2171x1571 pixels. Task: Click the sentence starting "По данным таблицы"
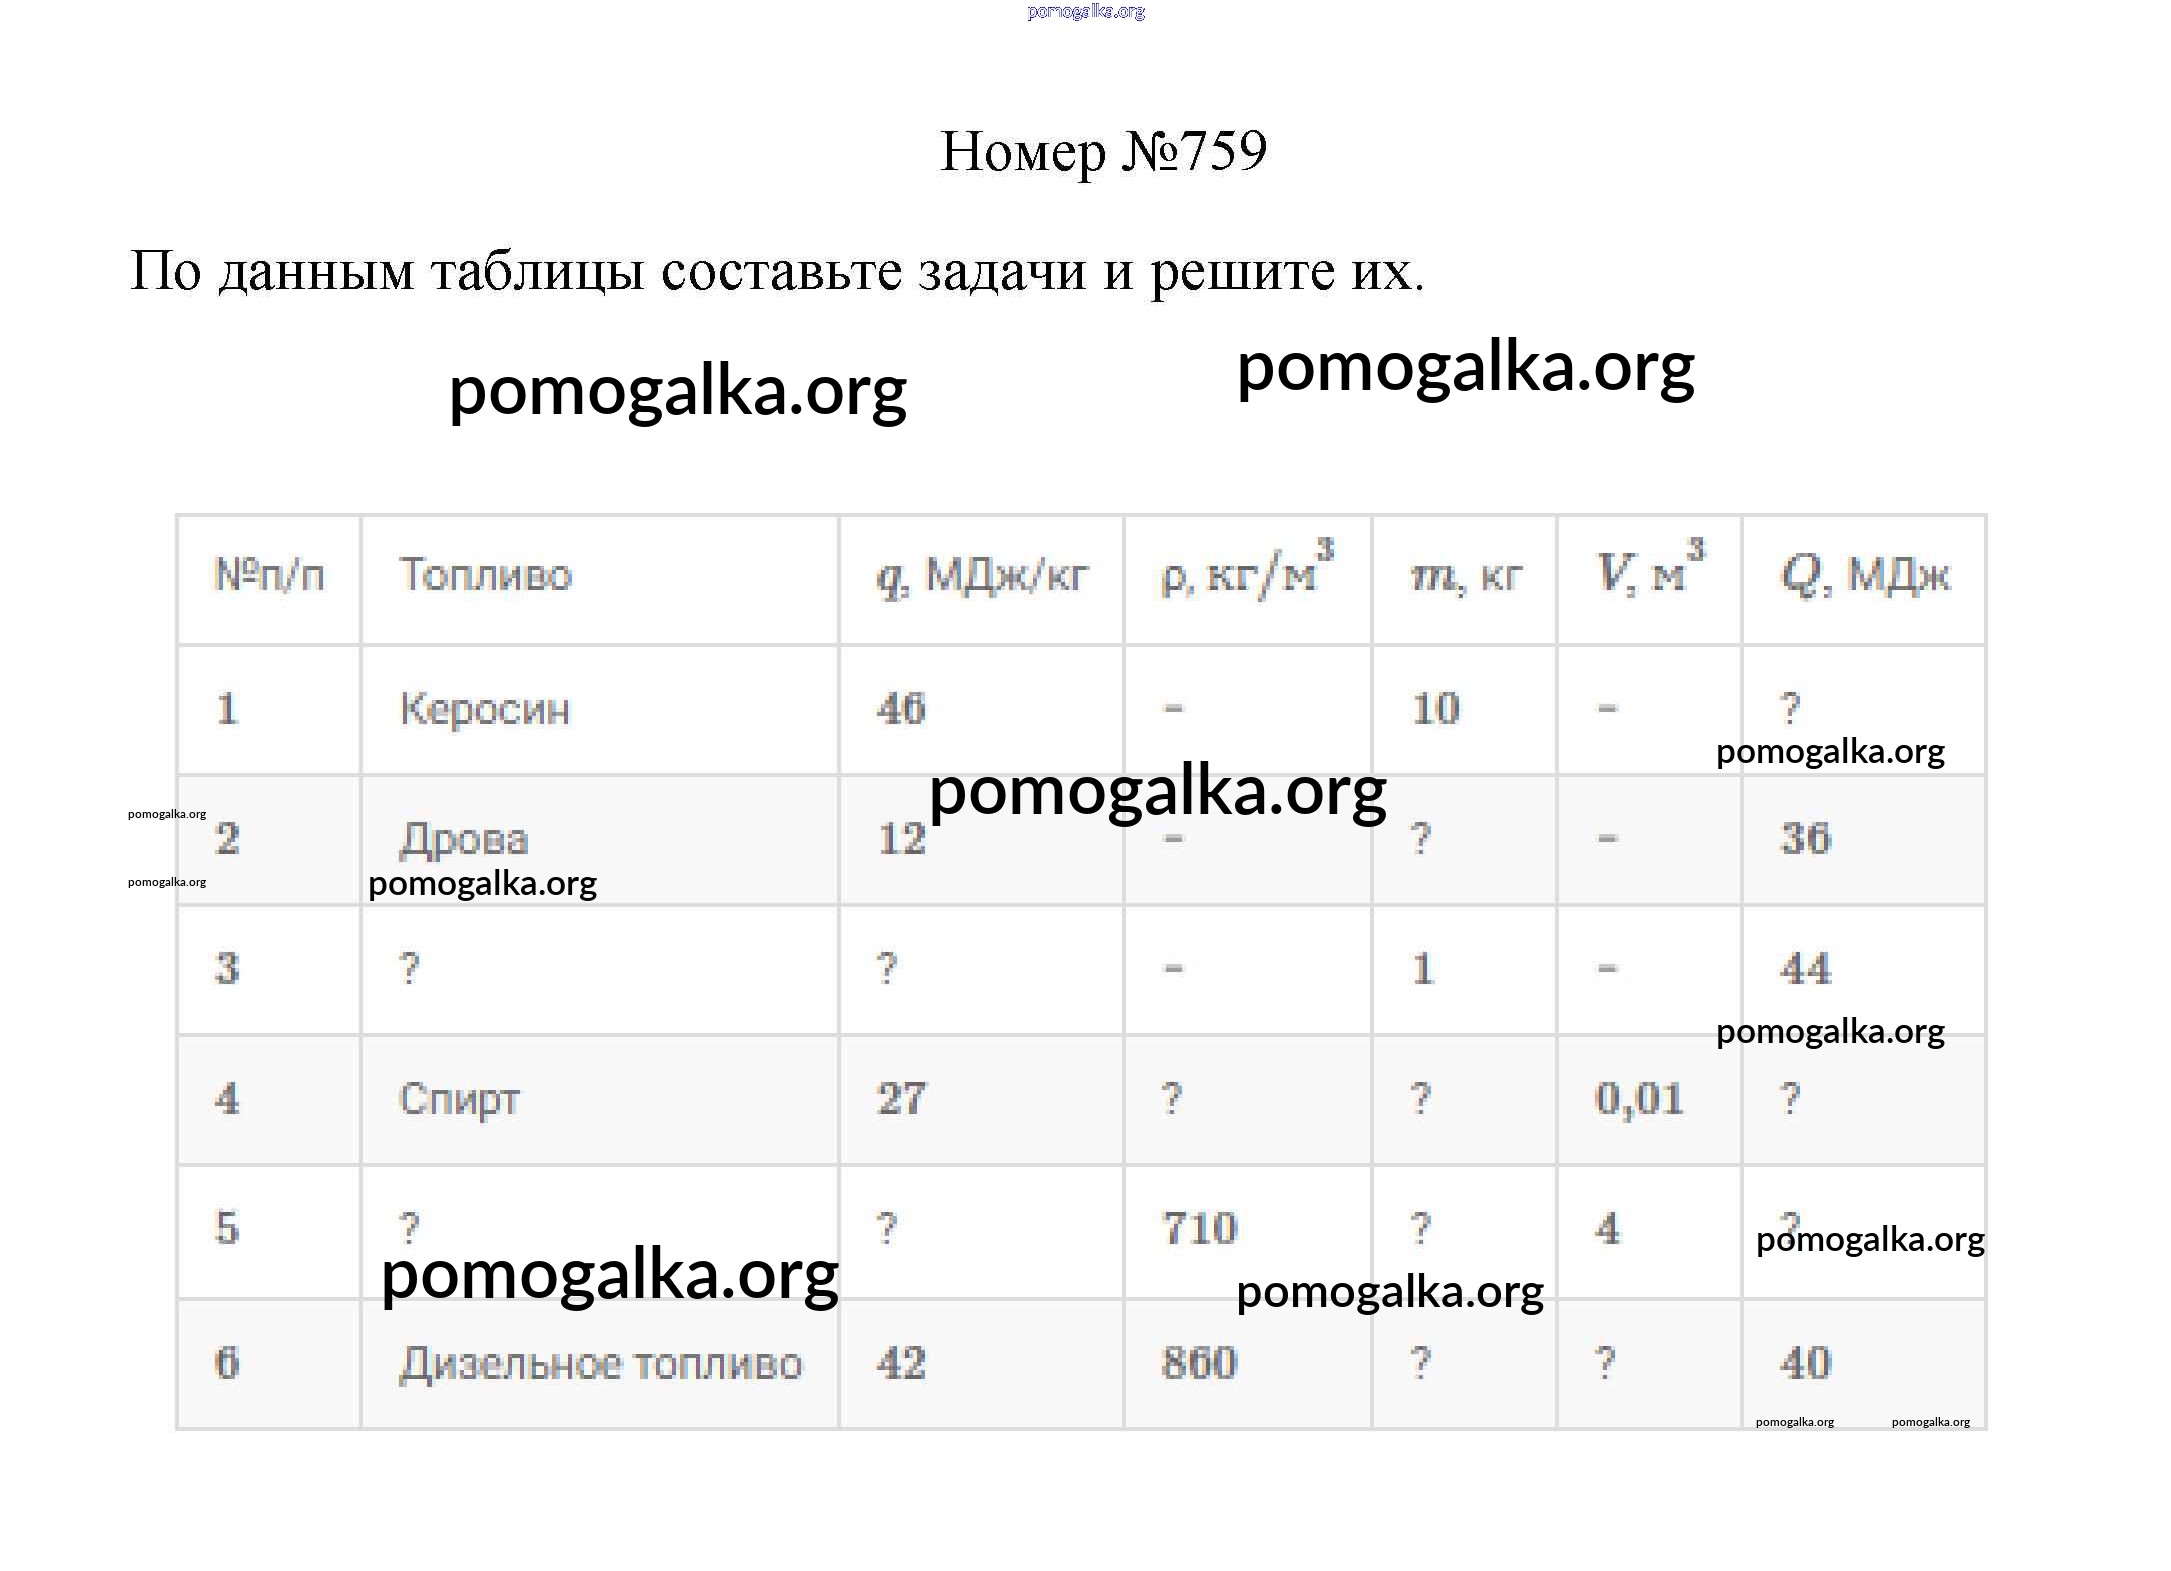(x=776, y=270)
